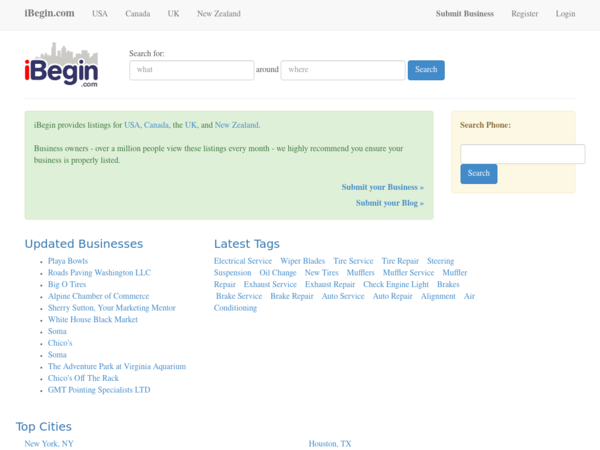Select the Muffler Service tag
Viewport: 600px width, 450px height.
408,273
